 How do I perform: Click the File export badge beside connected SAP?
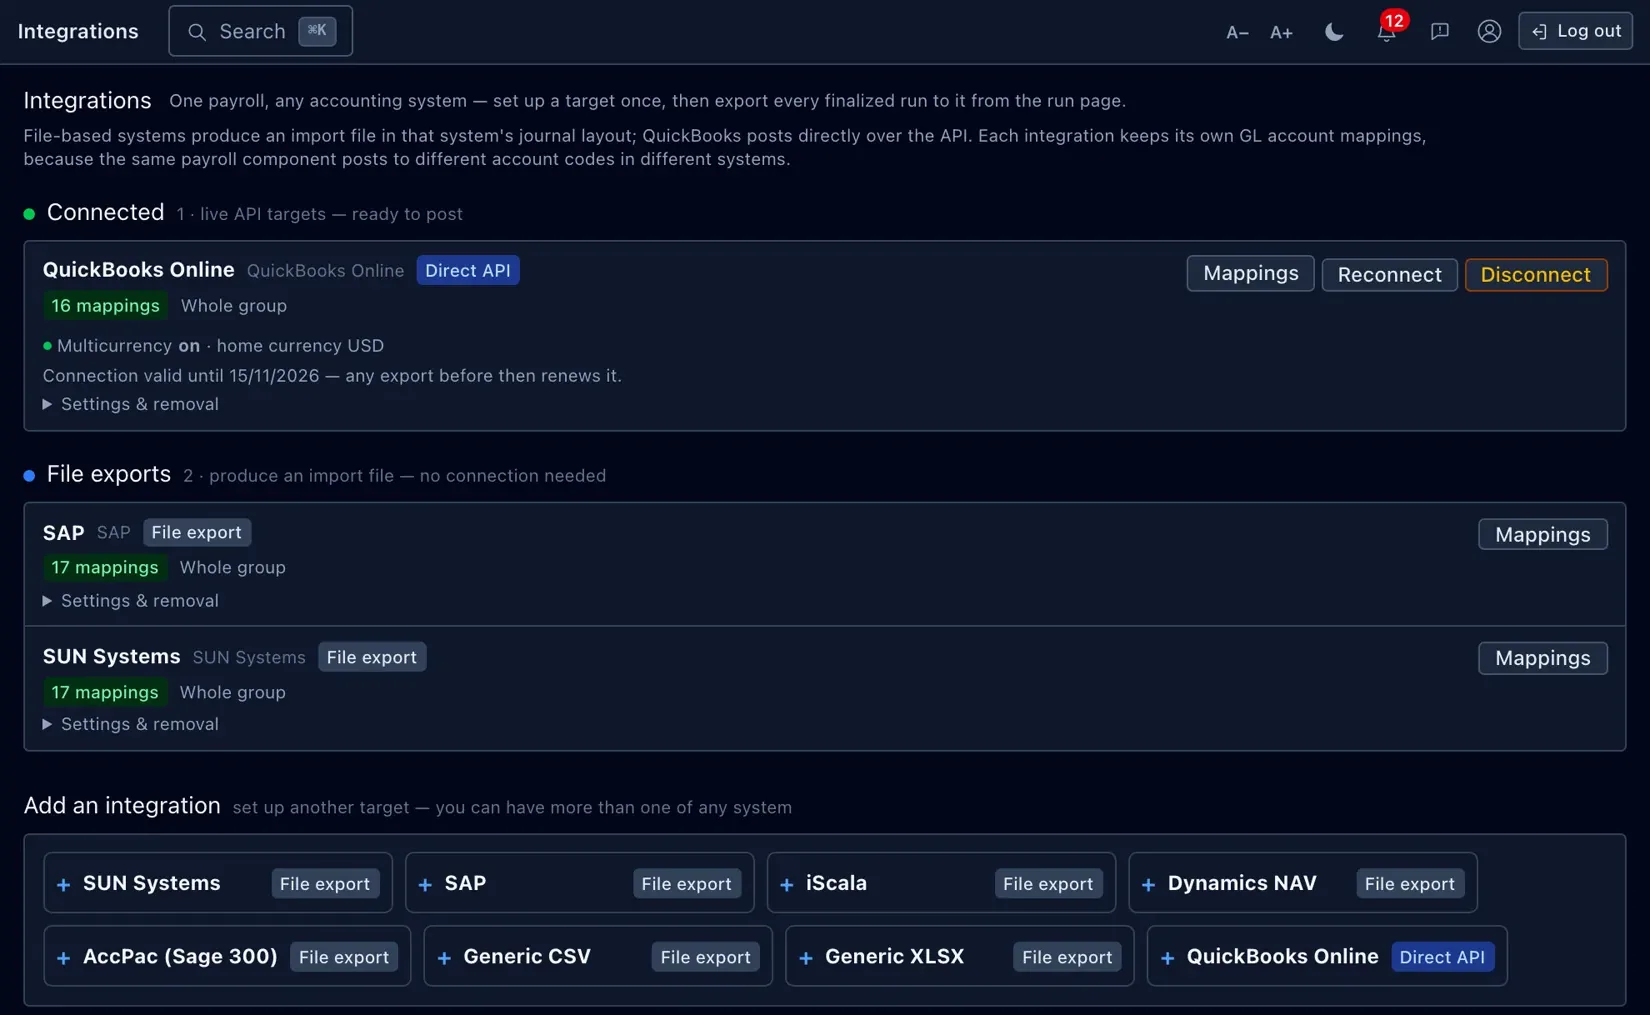coord(197,532)
